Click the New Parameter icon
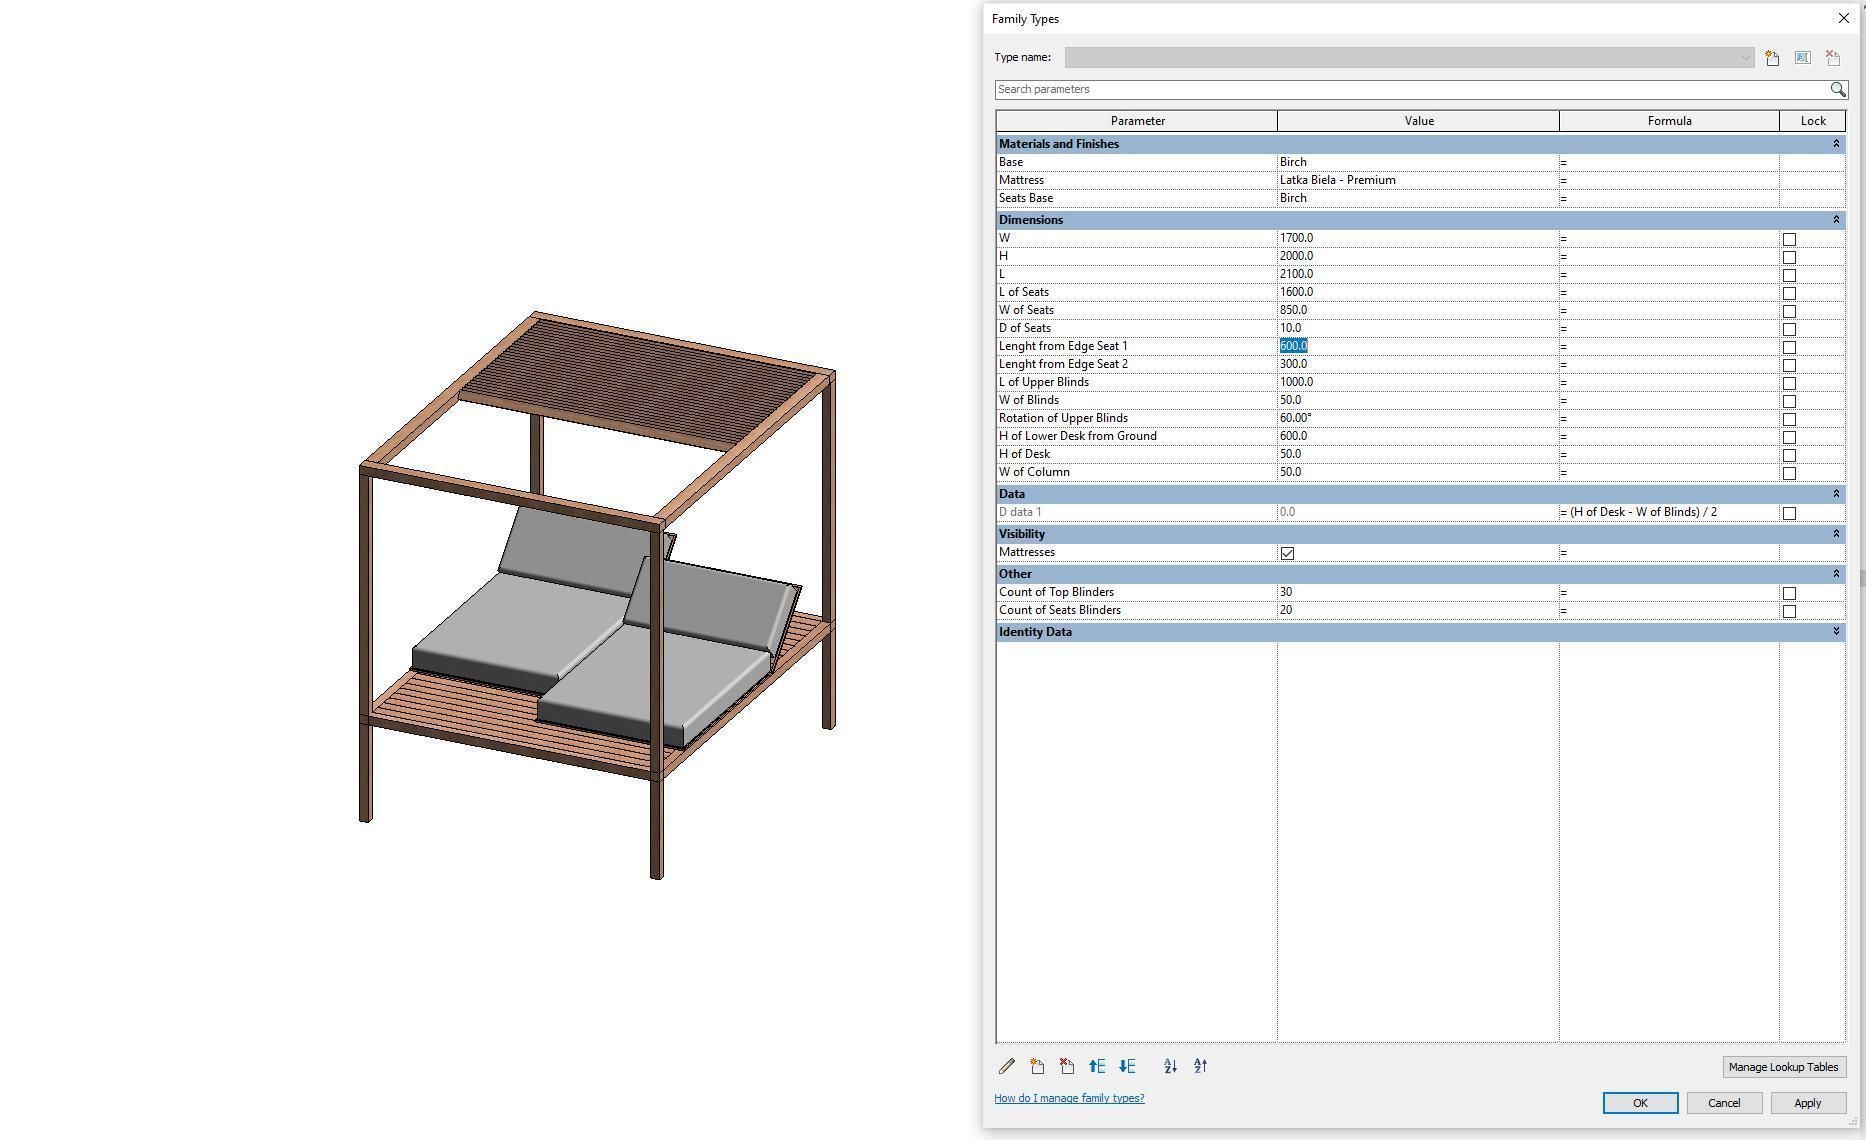The image size is (1866, 1140). [x=1037, y=1067]
